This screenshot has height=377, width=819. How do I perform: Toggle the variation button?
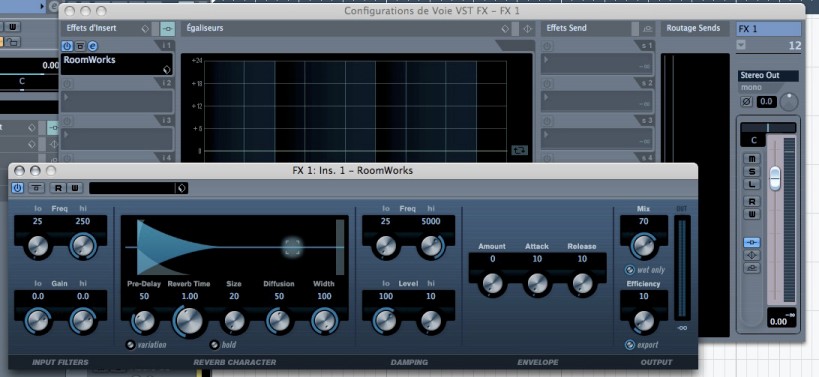pos(130,345)
